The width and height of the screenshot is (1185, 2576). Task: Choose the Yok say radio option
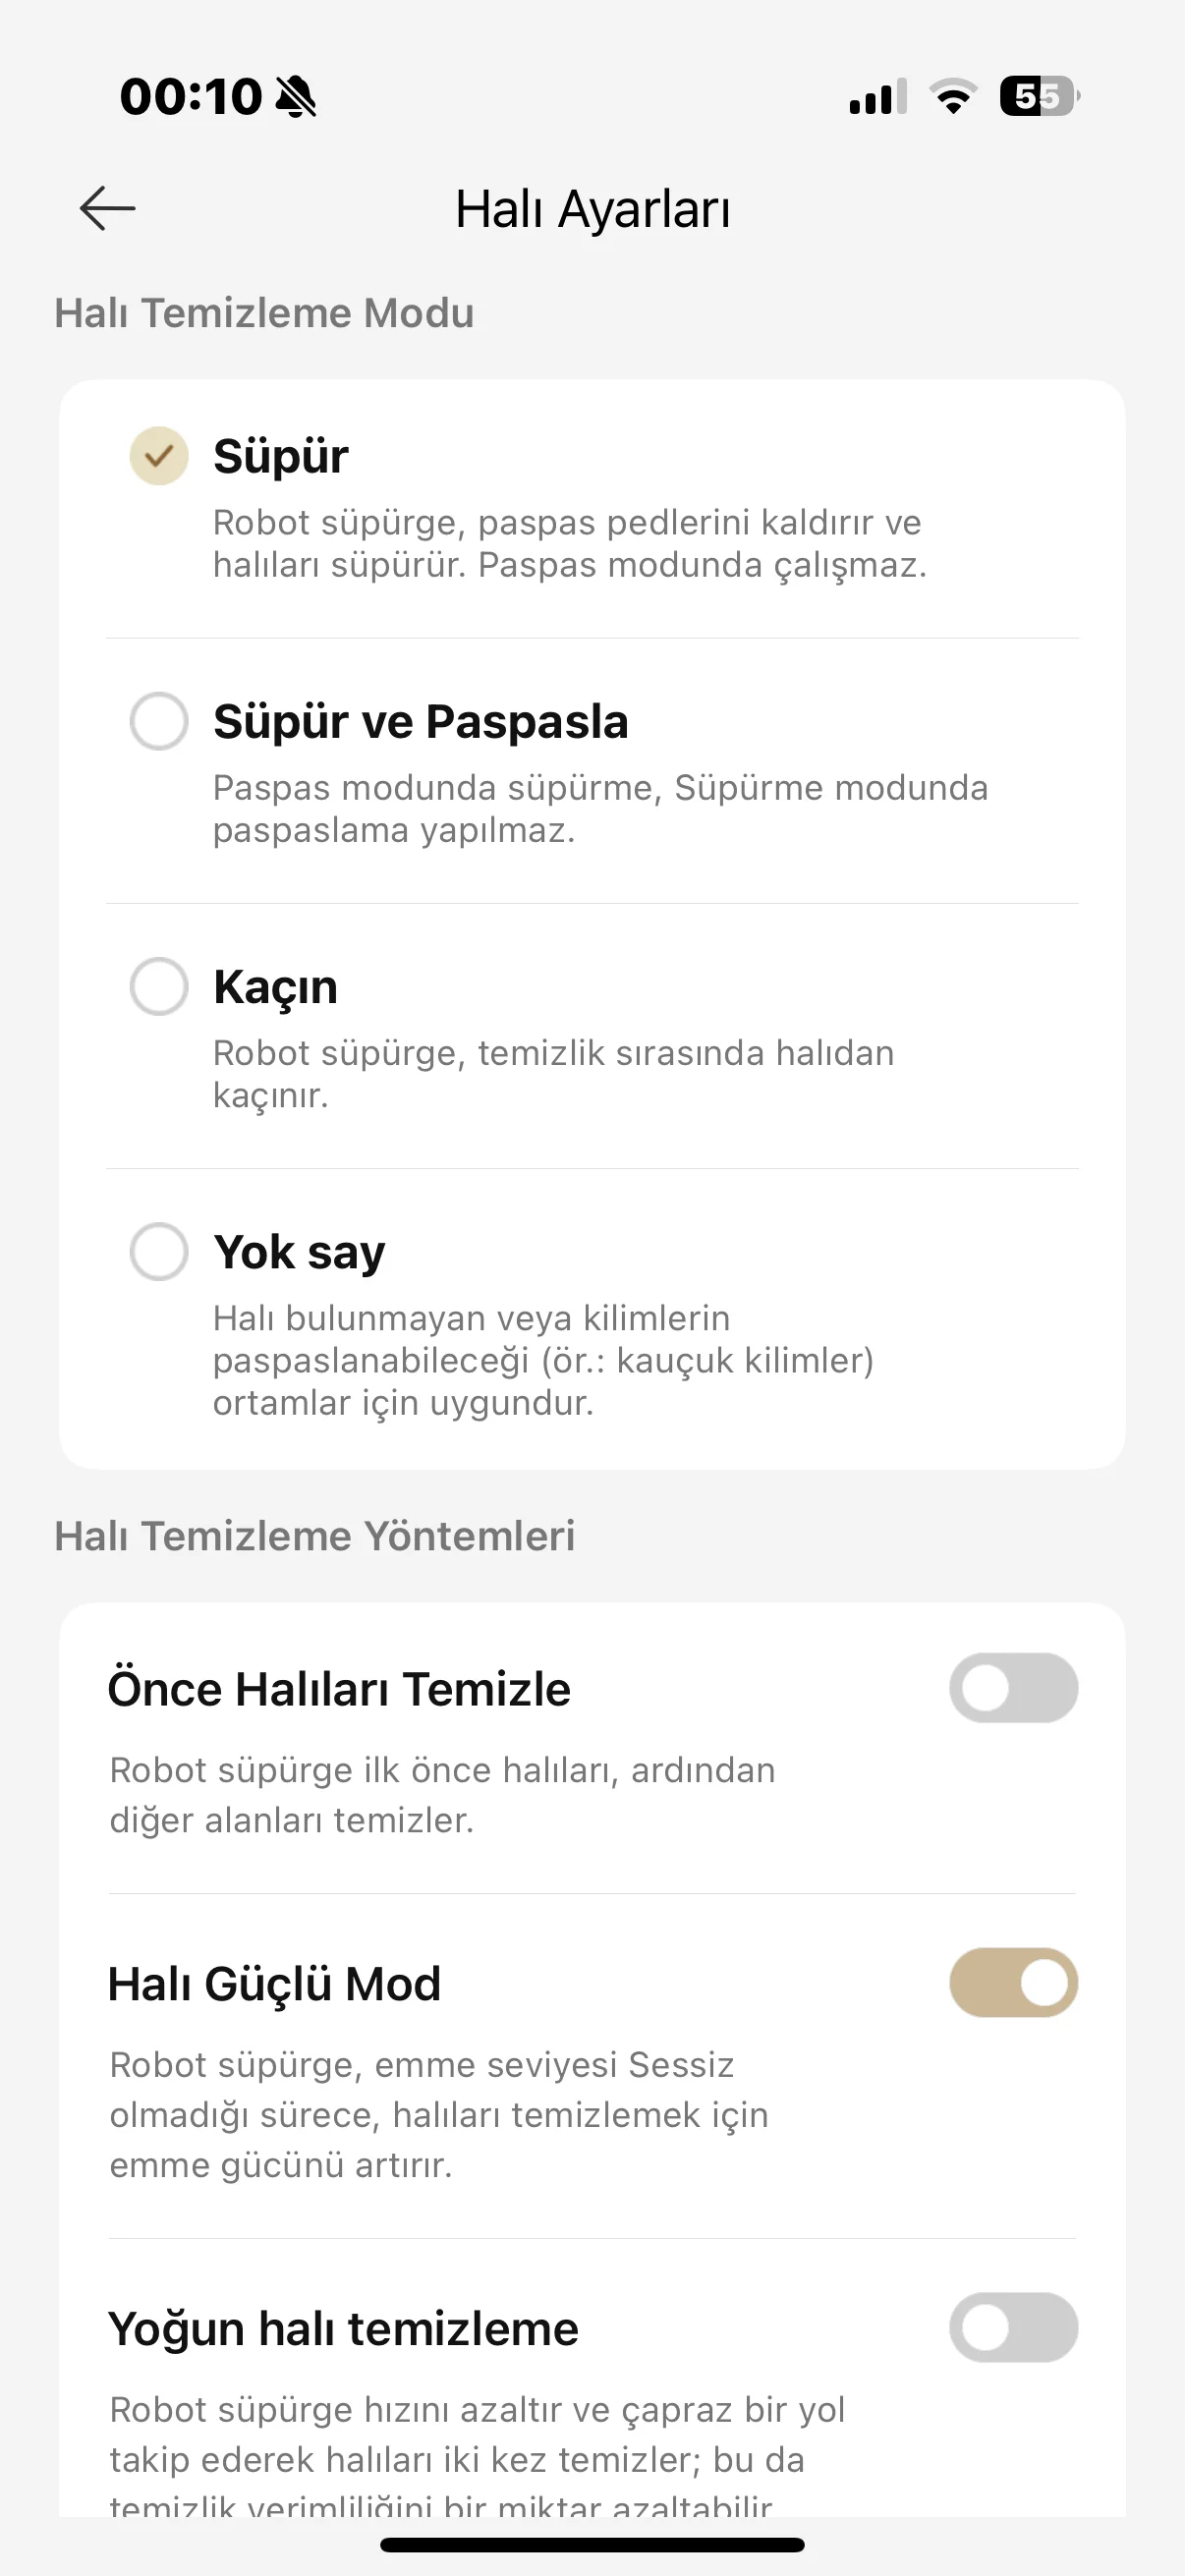click(159, 1251)
